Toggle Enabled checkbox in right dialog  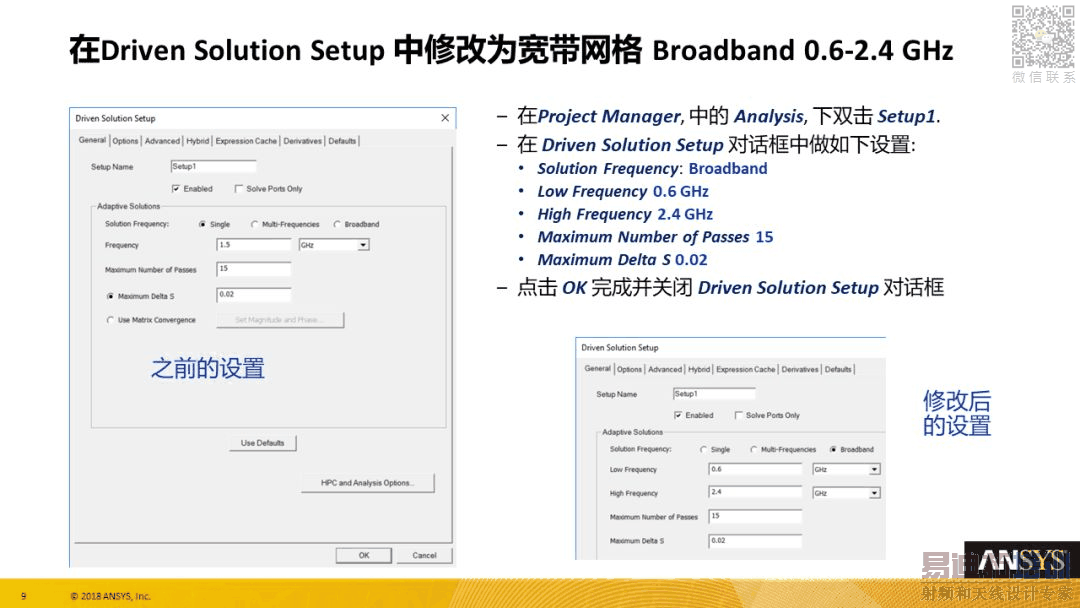(678, 415)
